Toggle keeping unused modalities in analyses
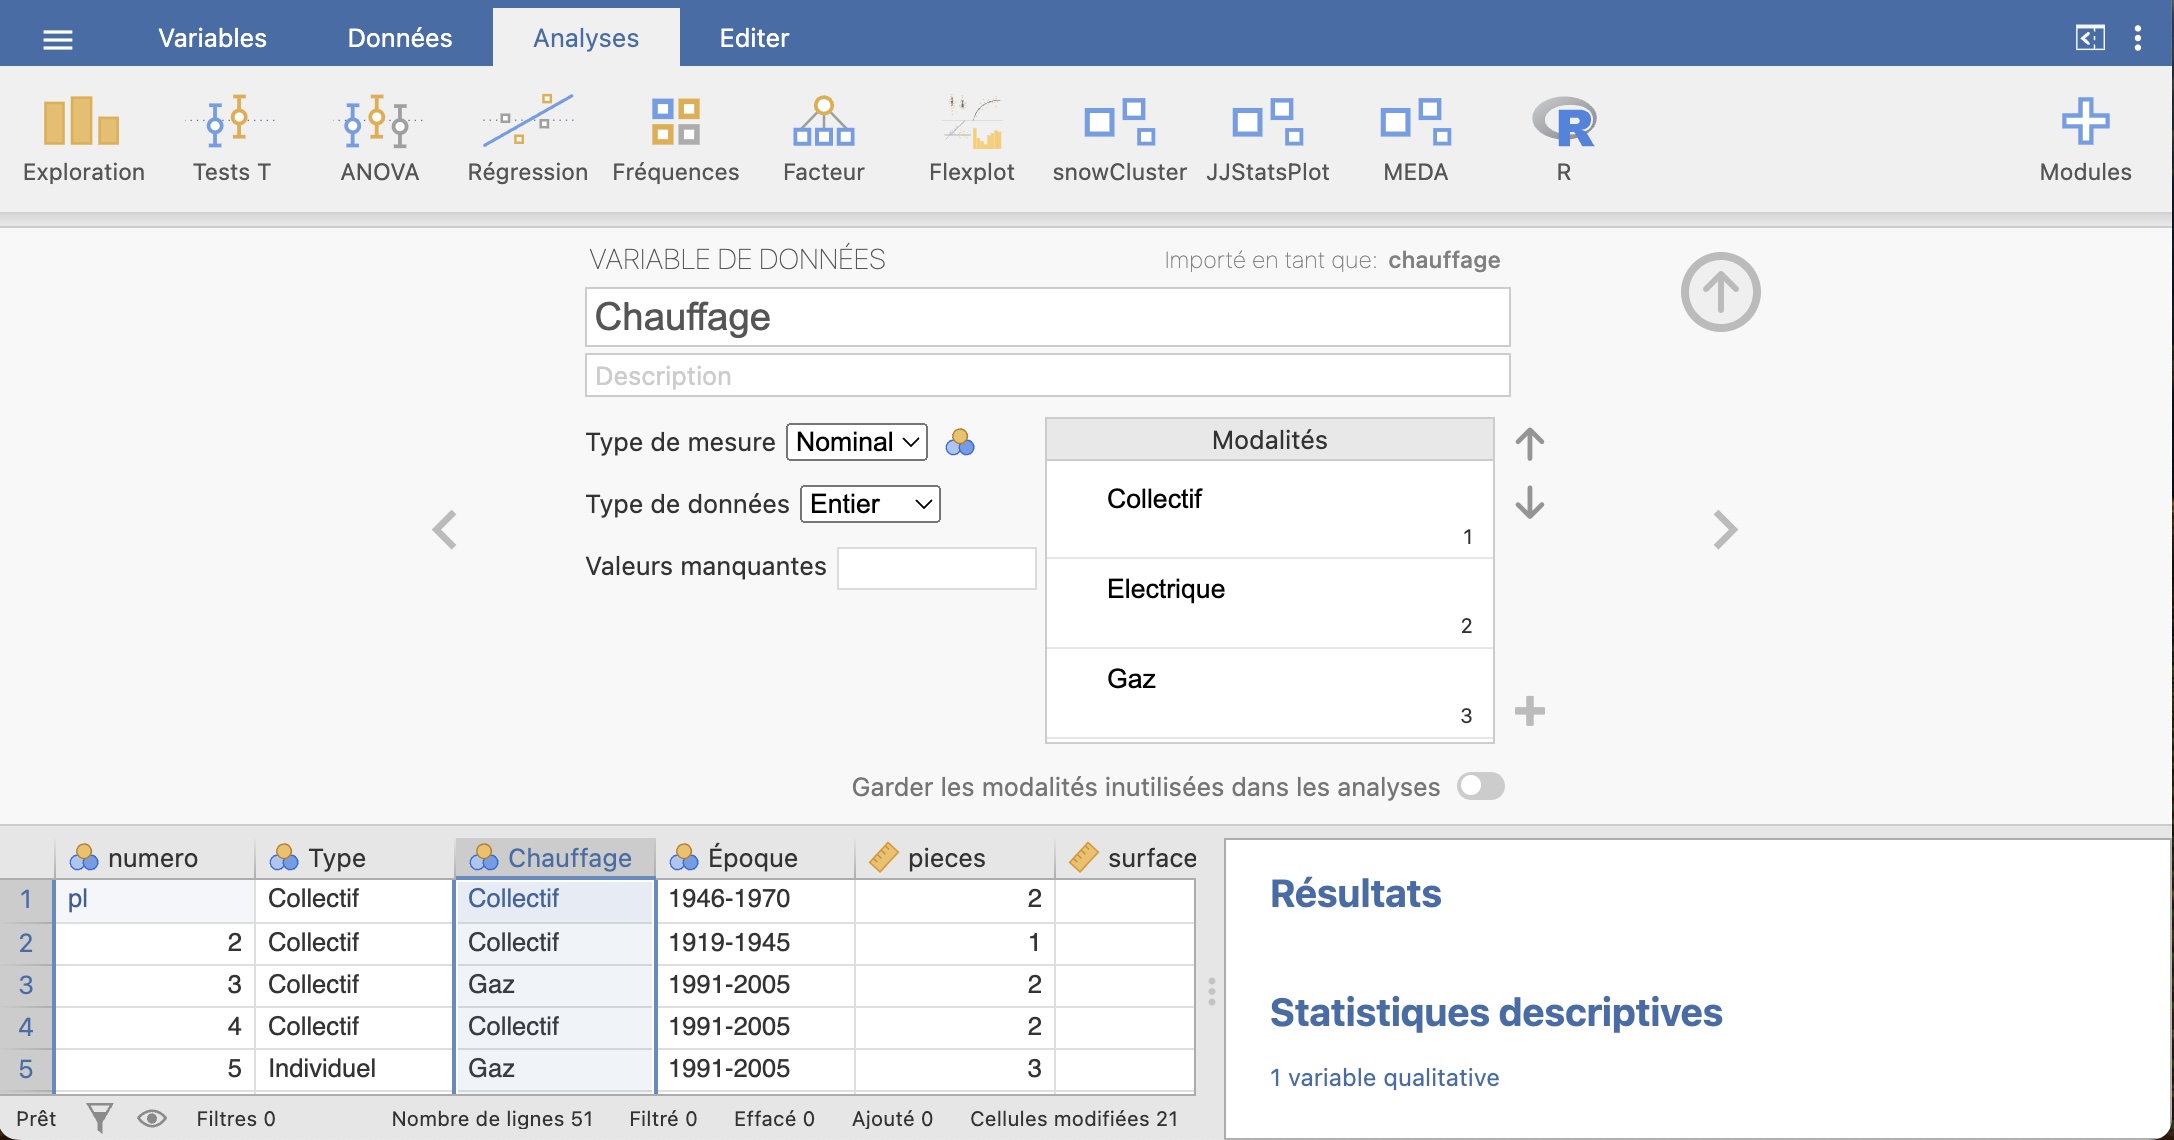This screenshot has width=2174, height=1140. [x=1480, y=786]
